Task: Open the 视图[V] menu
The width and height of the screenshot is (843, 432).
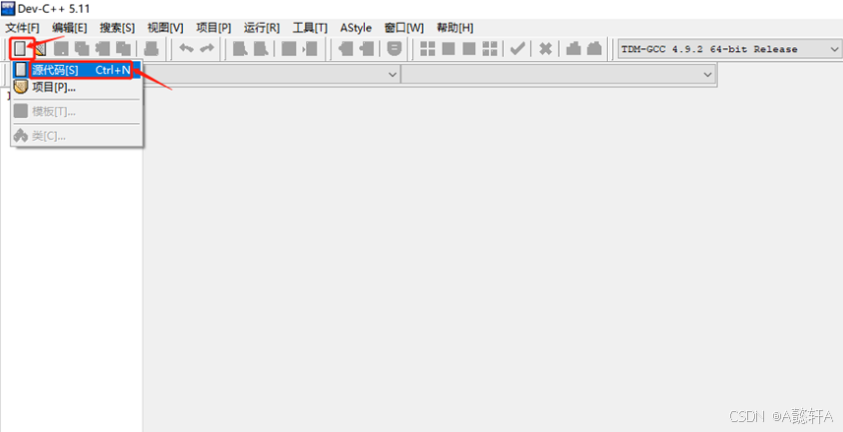Action: pyautogui.click(x=165, y=27)
